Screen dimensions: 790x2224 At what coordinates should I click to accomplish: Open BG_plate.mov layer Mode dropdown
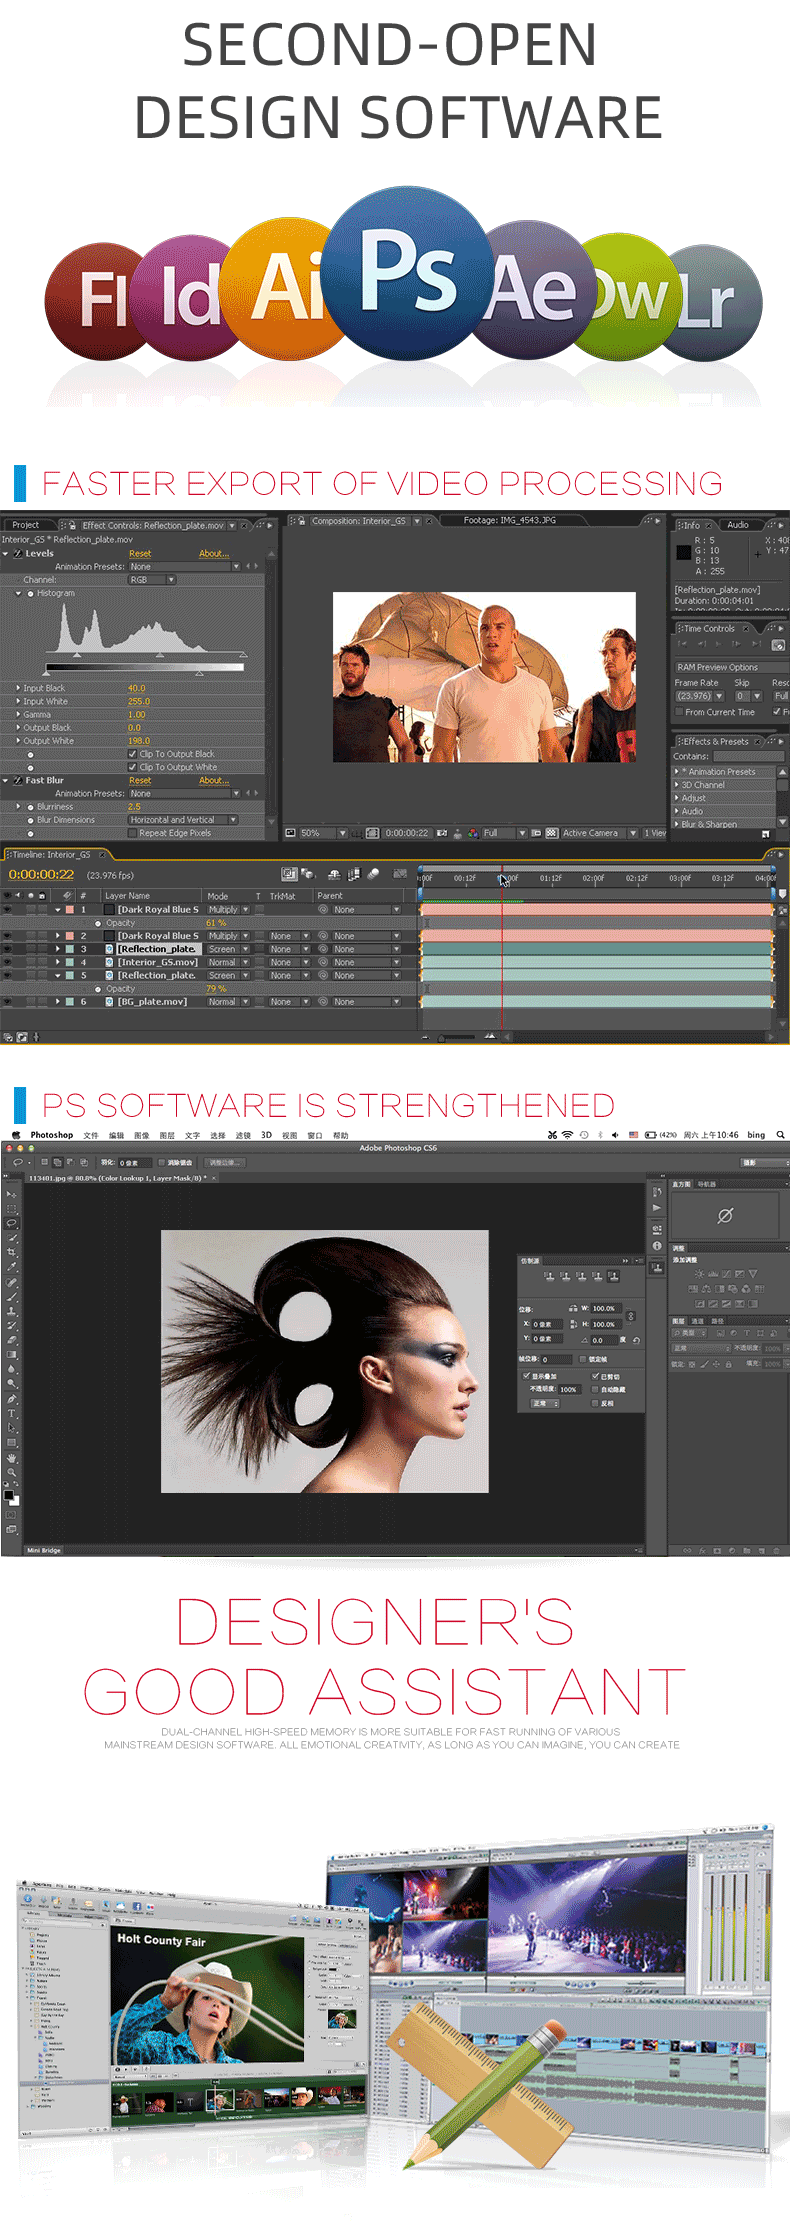click(228, 1001)
